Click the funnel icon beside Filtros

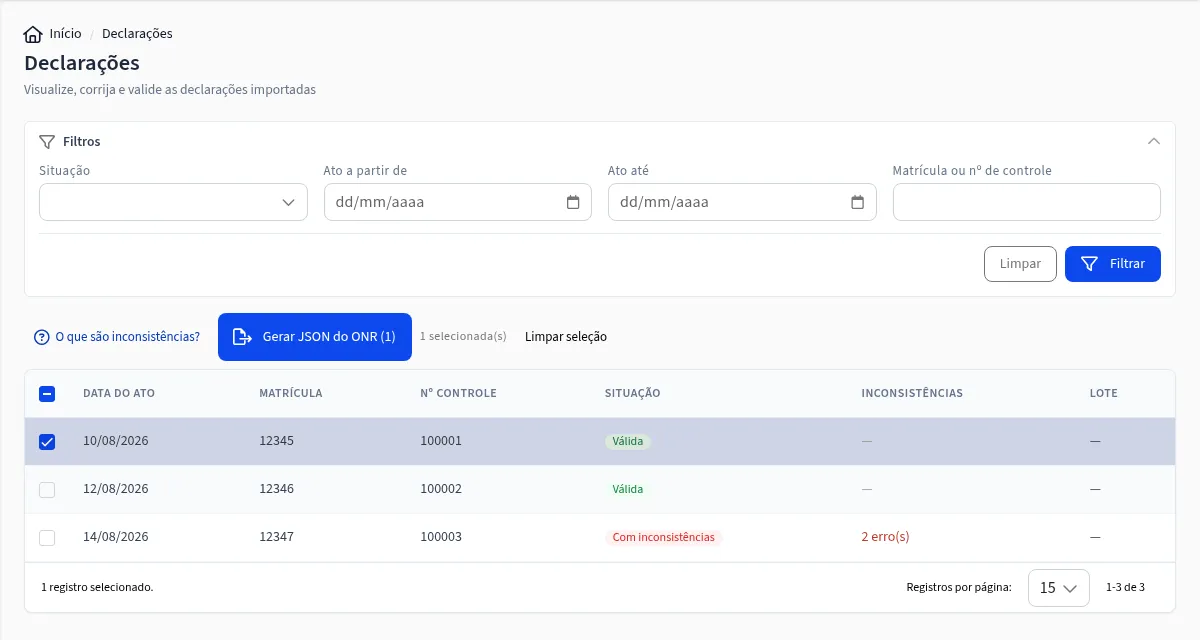[47, 142]
